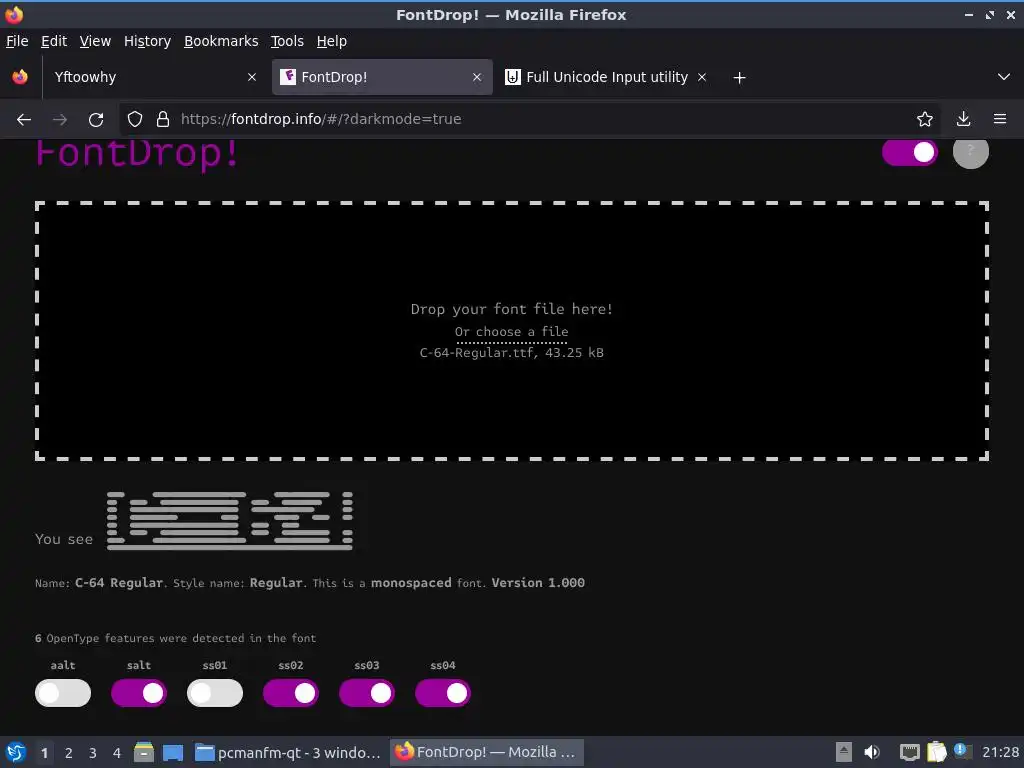Click the 'Version 1.000' text

point(538,583)
